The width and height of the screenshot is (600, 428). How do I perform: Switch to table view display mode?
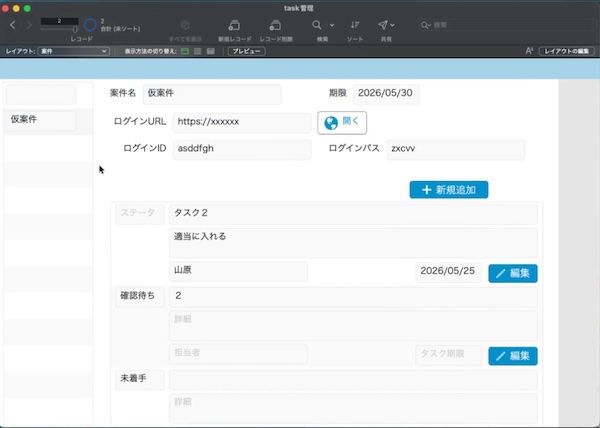[x=210, y=51]
